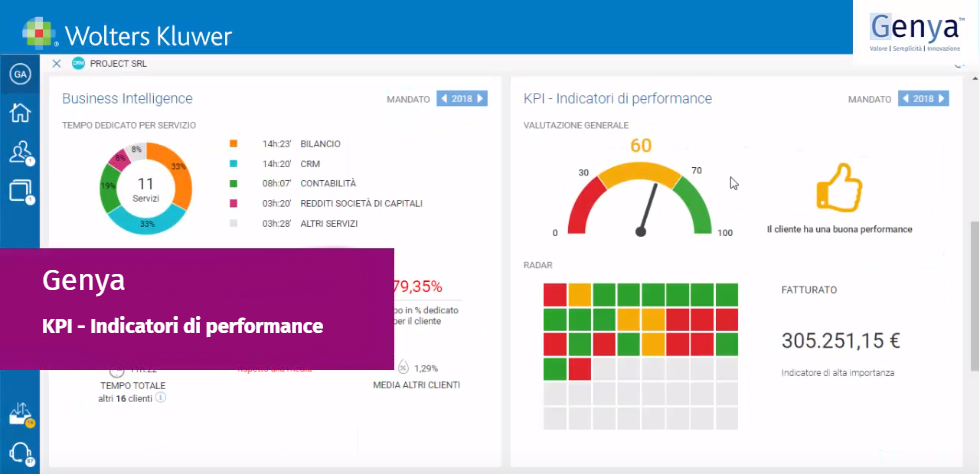Click the 14h:20' CRM legend row
The image size is (980, 474).
(x=275, y=164)
